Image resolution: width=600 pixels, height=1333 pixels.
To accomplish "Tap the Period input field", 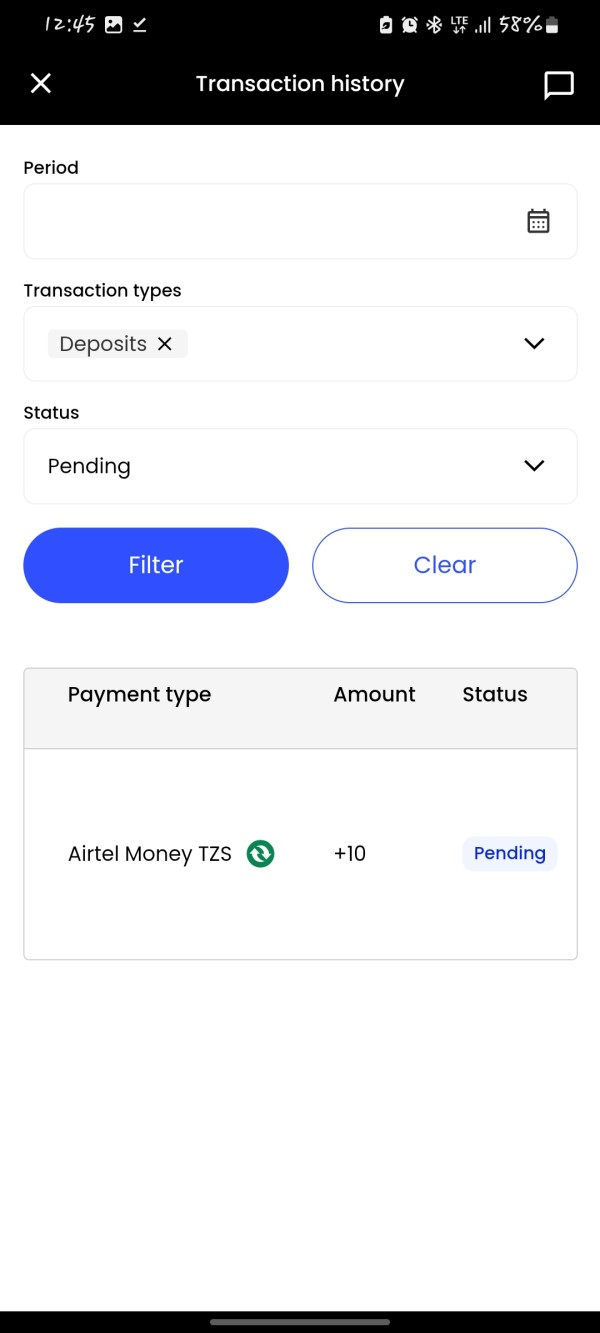I will point(270,221).
